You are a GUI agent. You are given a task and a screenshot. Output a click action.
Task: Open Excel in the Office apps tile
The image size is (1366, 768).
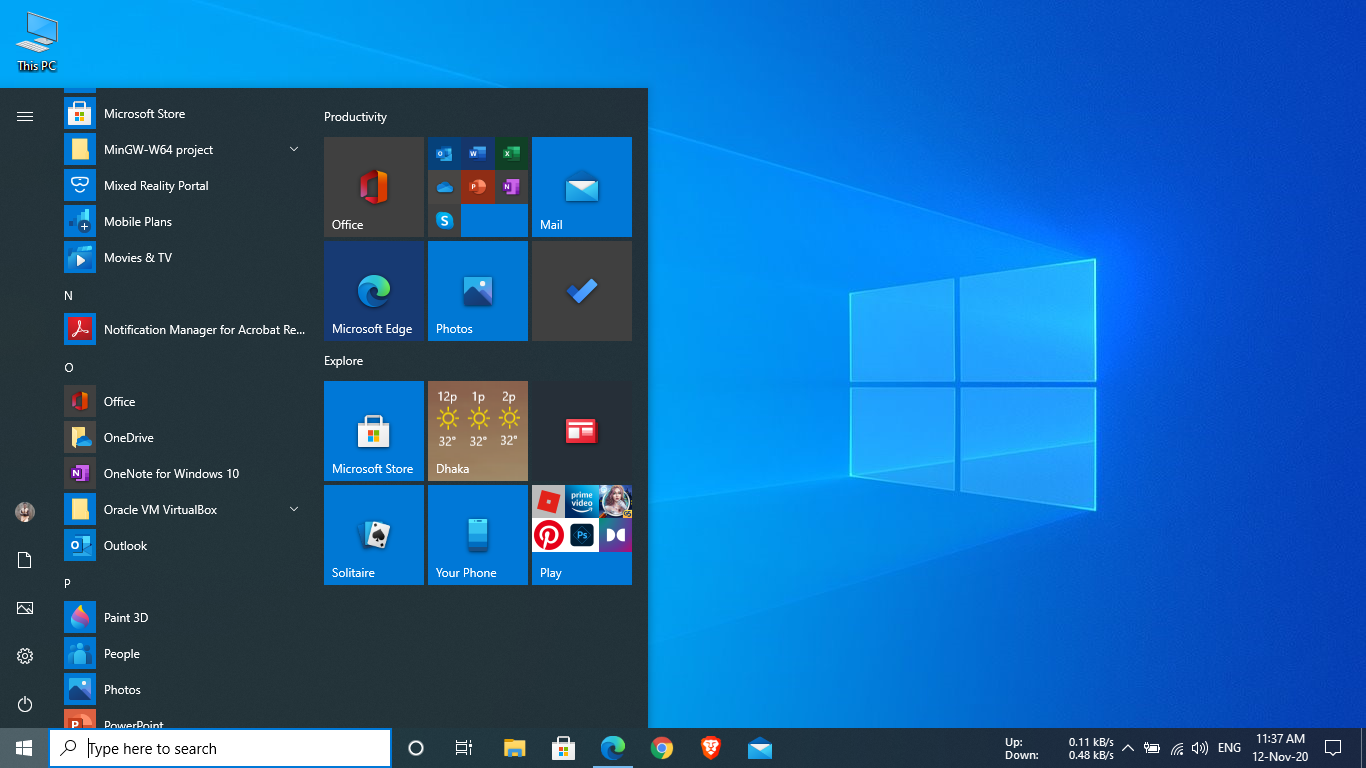(x=511, y=153)
